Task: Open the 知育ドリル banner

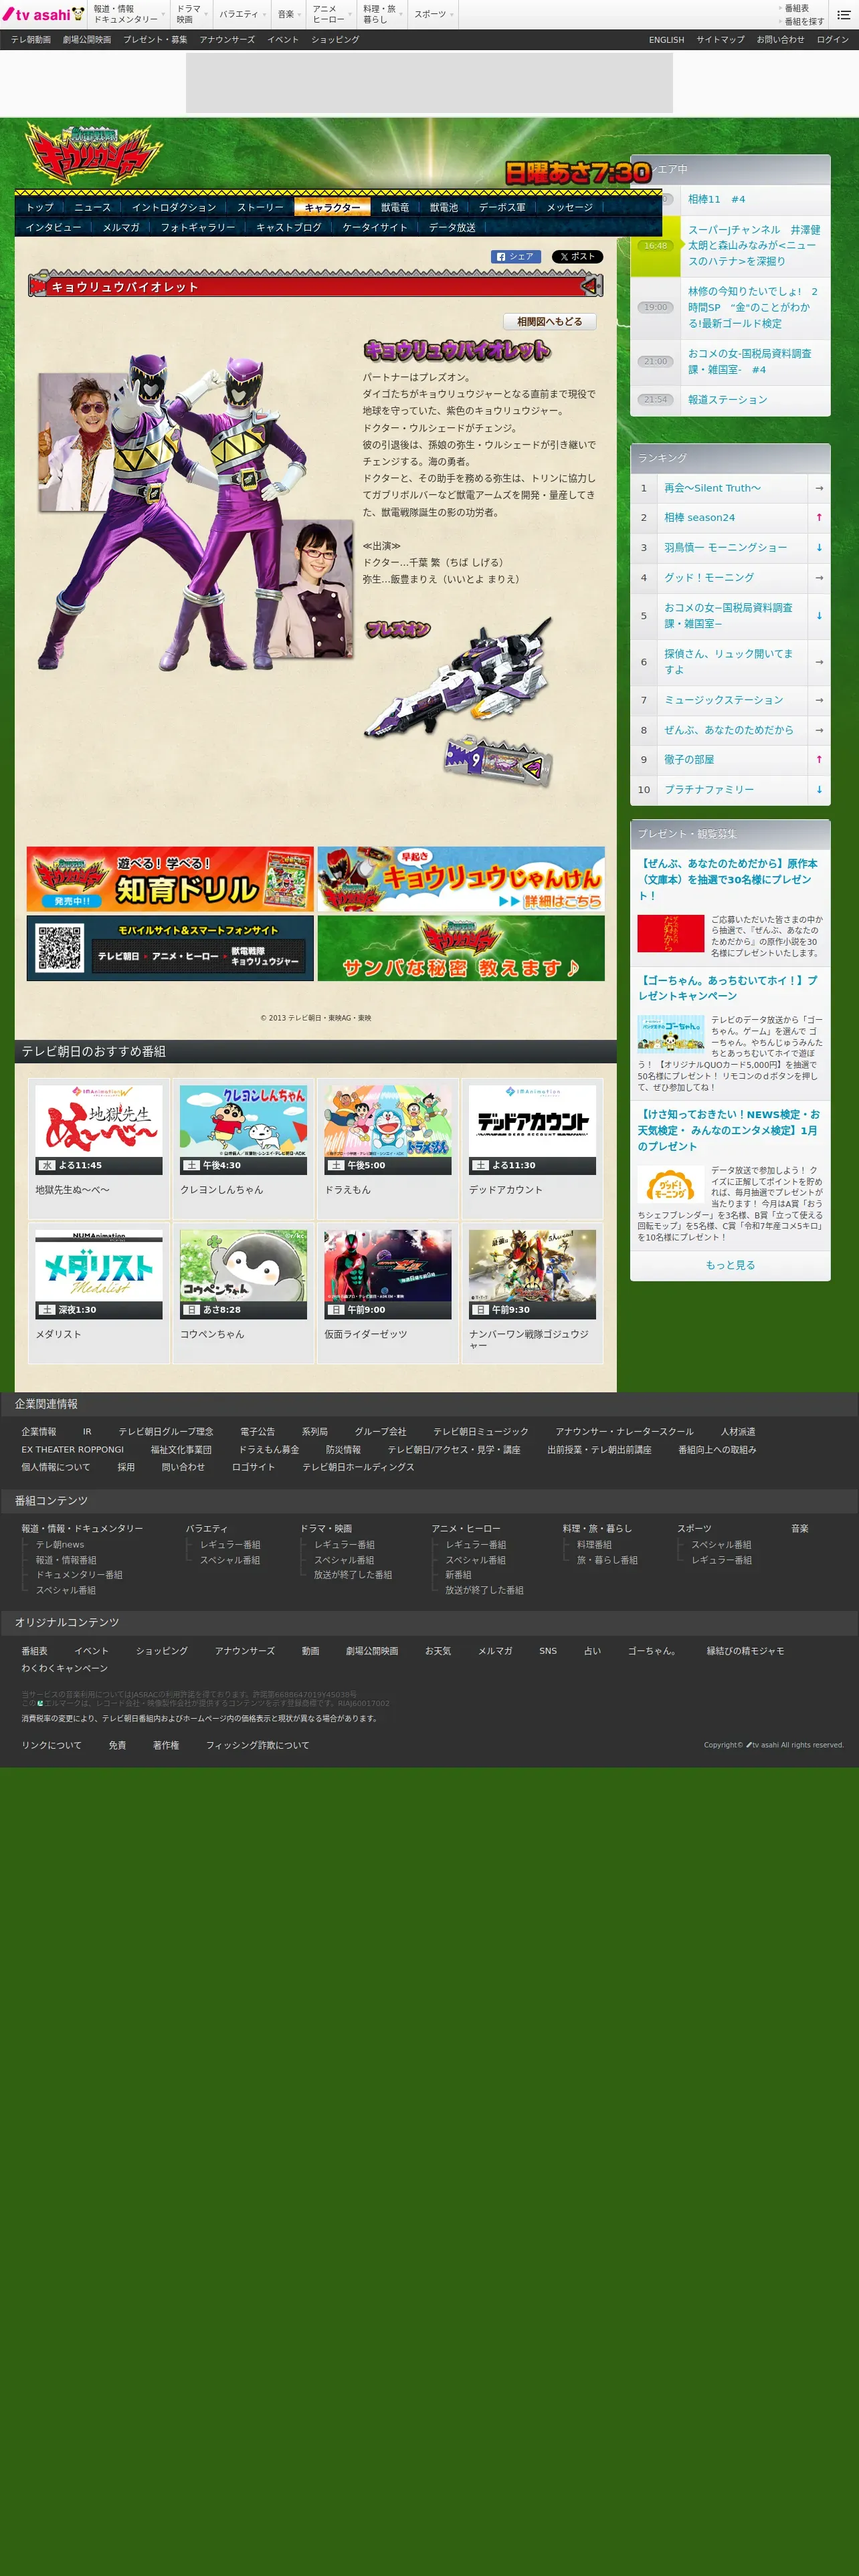Action: (x=170, y=879)
